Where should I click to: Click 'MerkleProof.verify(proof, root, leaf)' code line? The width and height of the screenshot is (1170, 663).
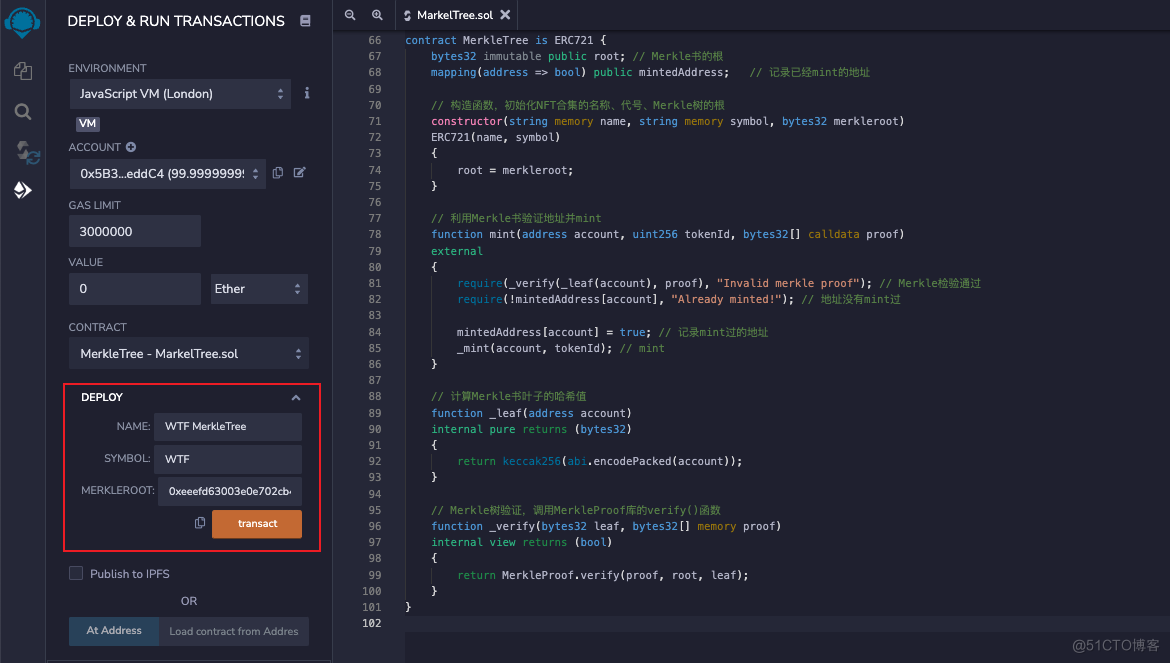click(625, 575)
